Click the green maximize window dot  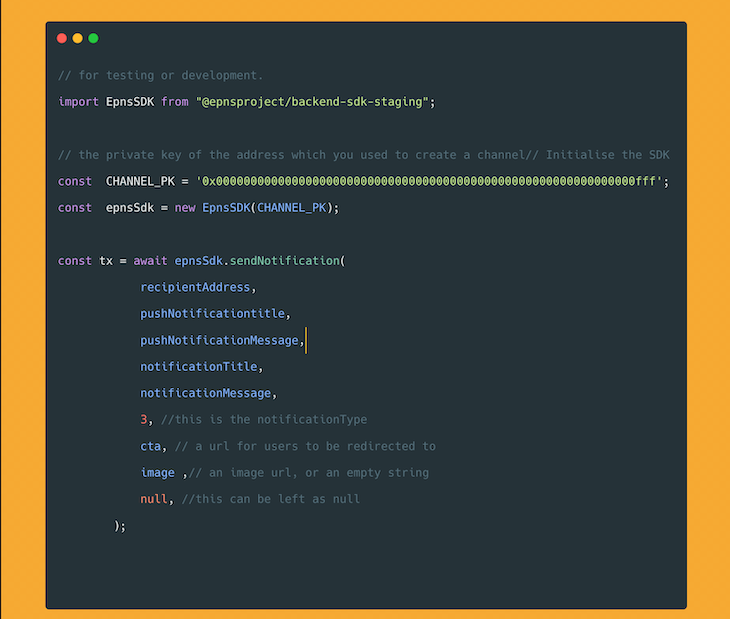pyautogui.click(x=93, y=38)
